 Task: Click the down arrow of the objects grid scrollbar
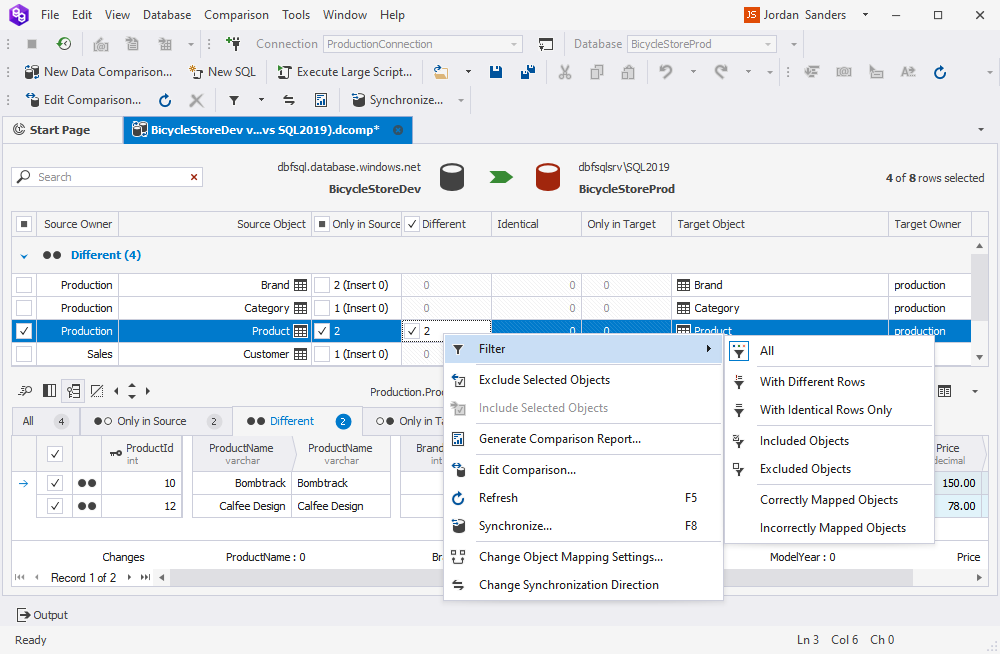pos(980,357)
